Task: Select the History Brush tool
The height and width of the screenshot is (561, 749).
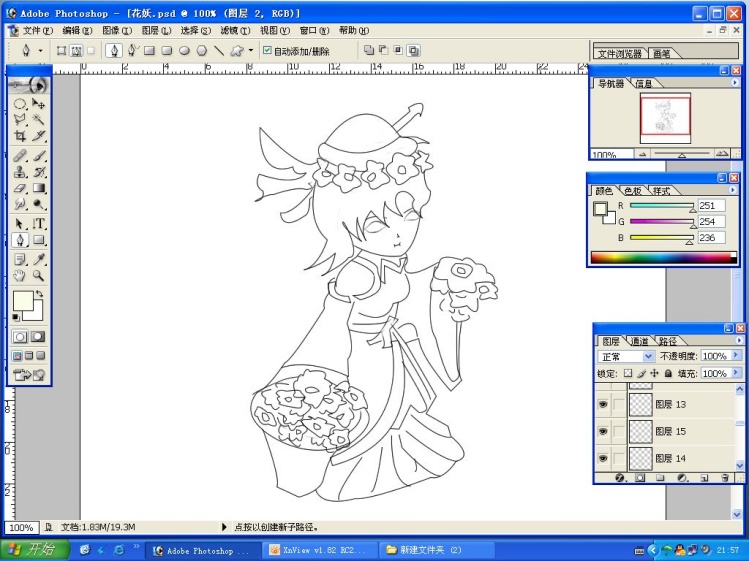Action: (x=39, y=172)
